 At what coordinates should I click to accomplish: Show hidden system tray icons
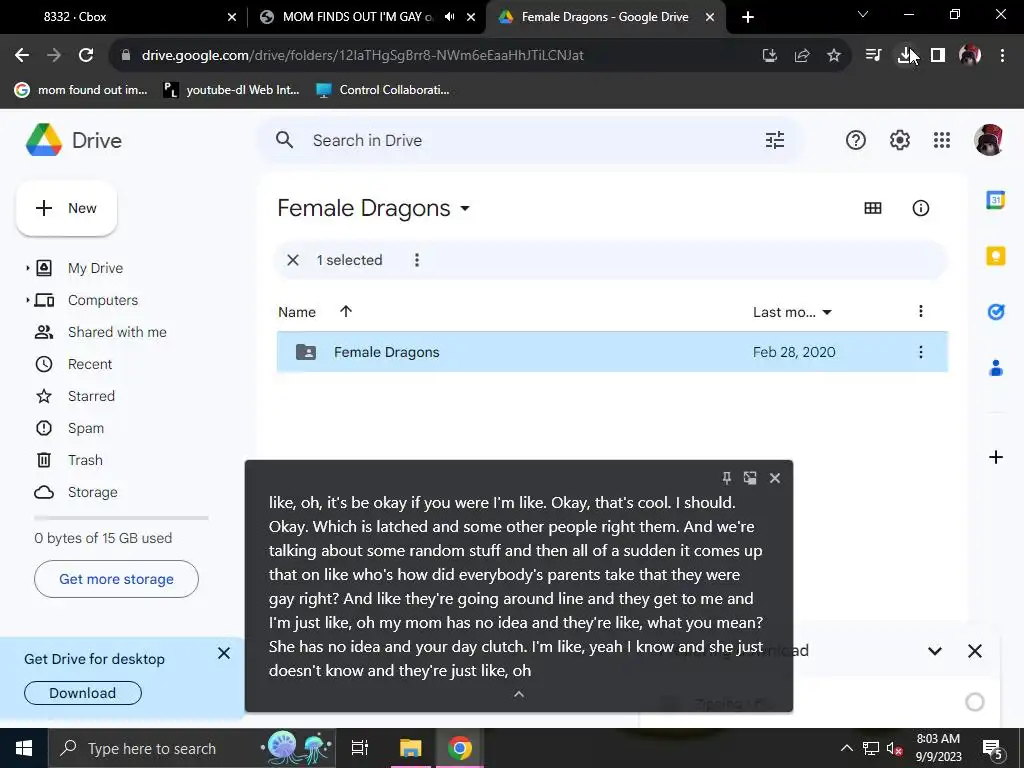[x=846, y=748]
